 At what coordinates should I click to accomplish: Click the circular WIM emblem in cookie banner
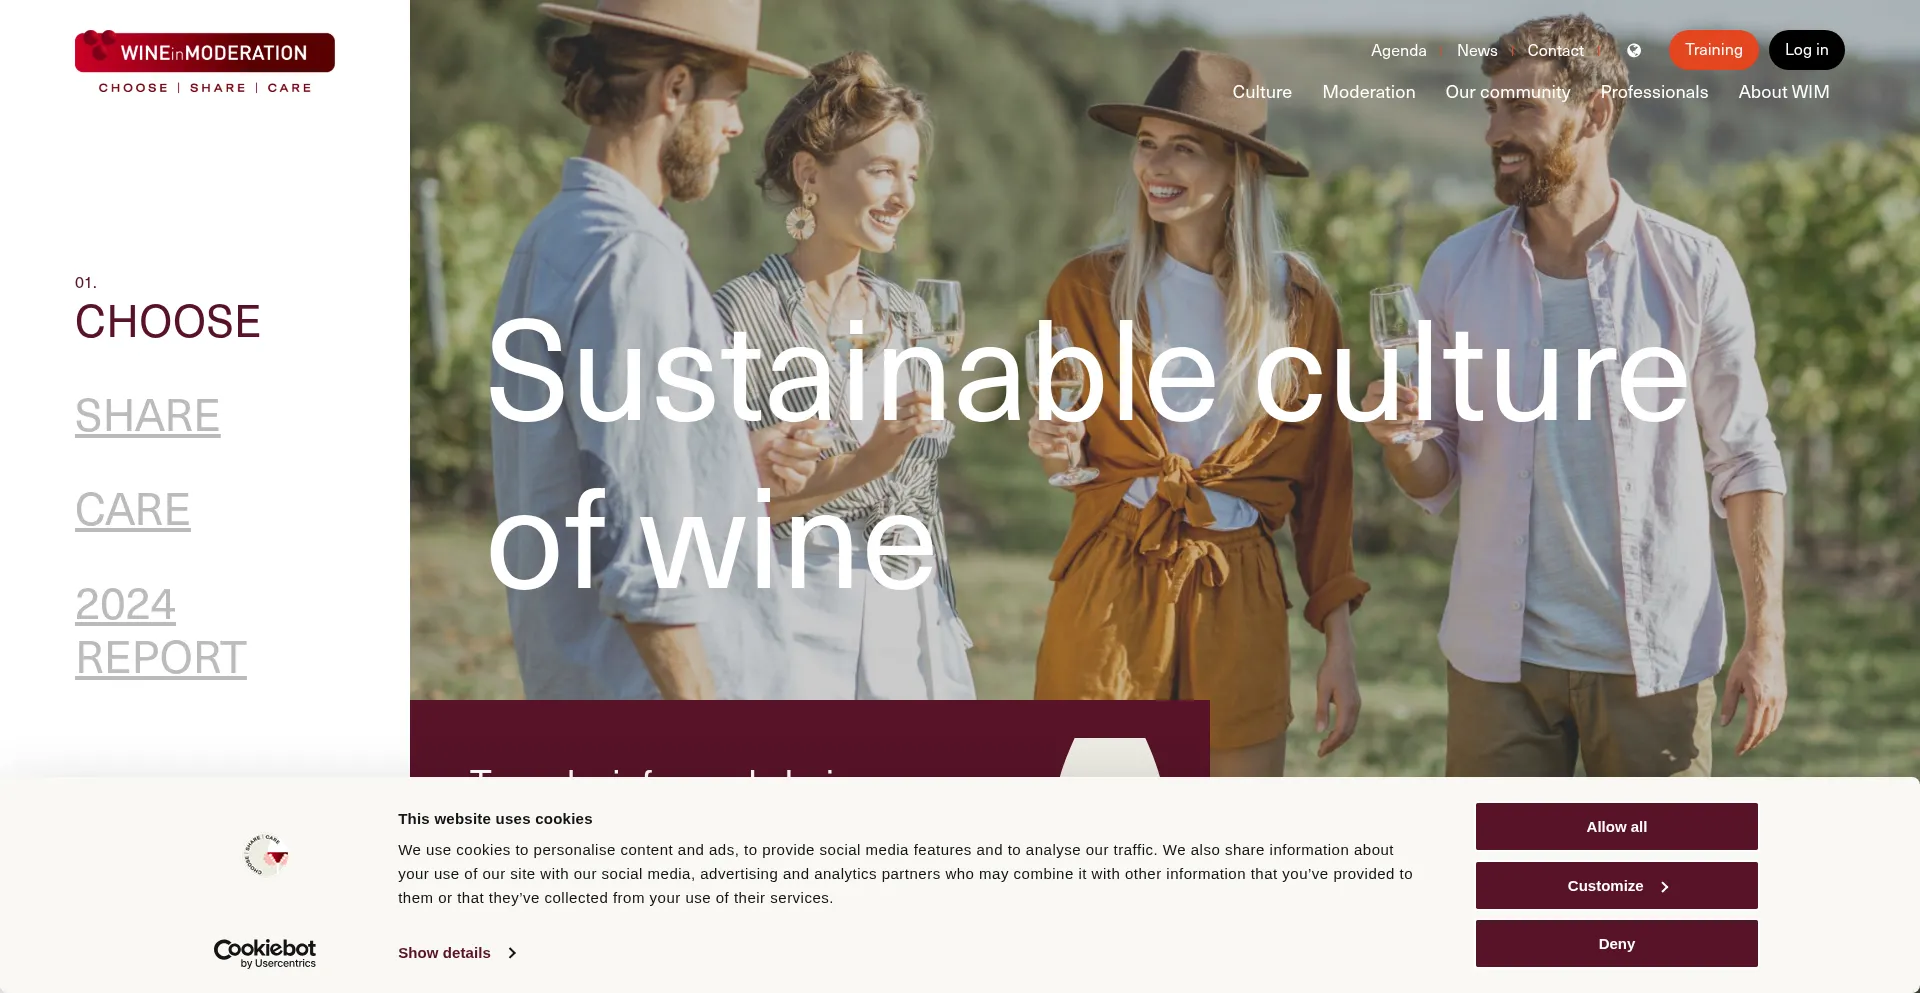[x=266, y=855]
